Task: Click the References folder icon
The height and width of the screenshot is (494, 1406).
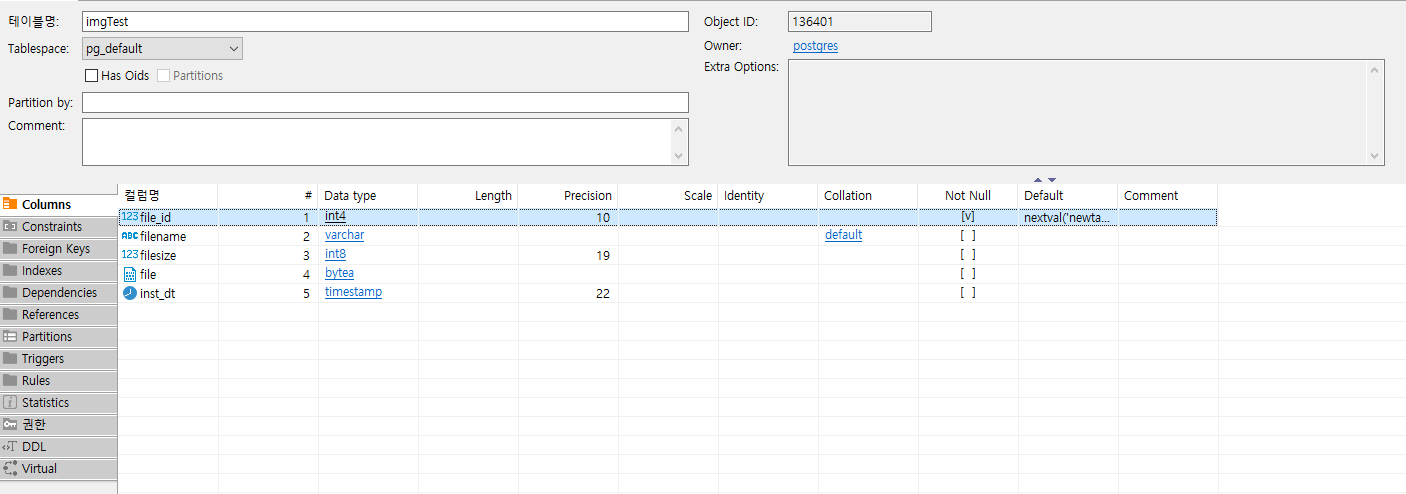Action: [10, 315]
